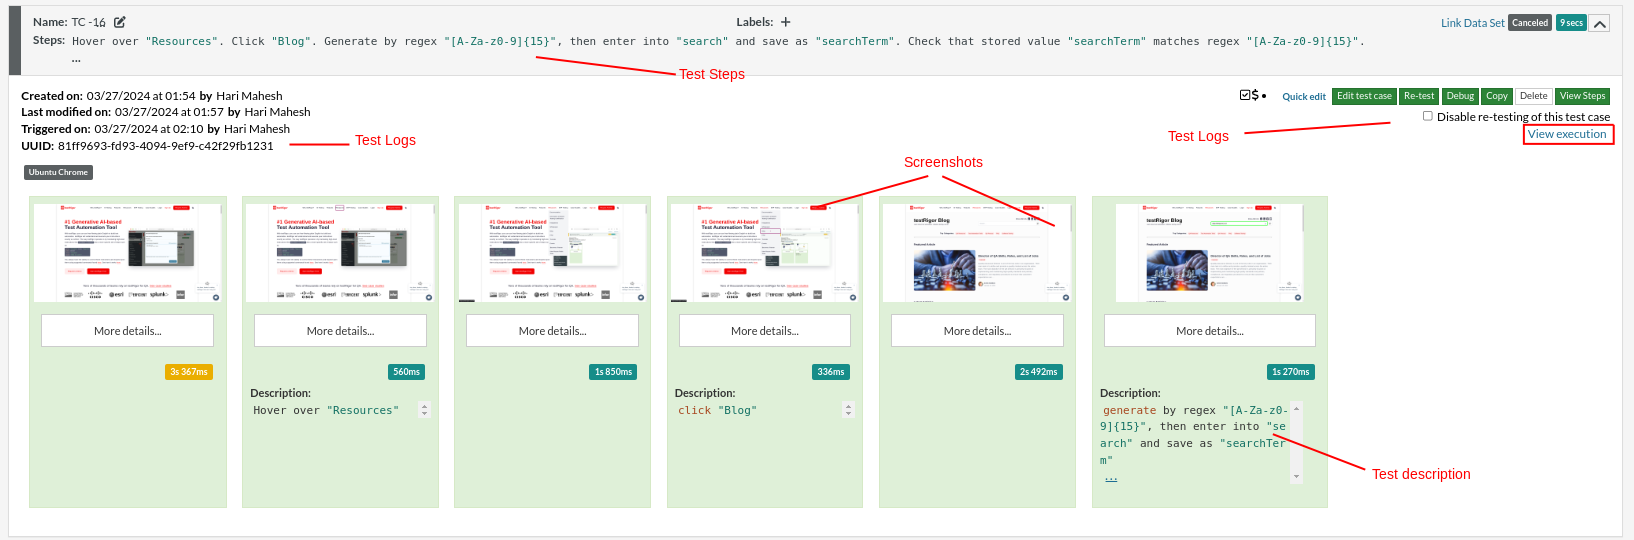Click Quick edit link
This screenshot has height=540, width=1634.
(x=1304, y=97)
